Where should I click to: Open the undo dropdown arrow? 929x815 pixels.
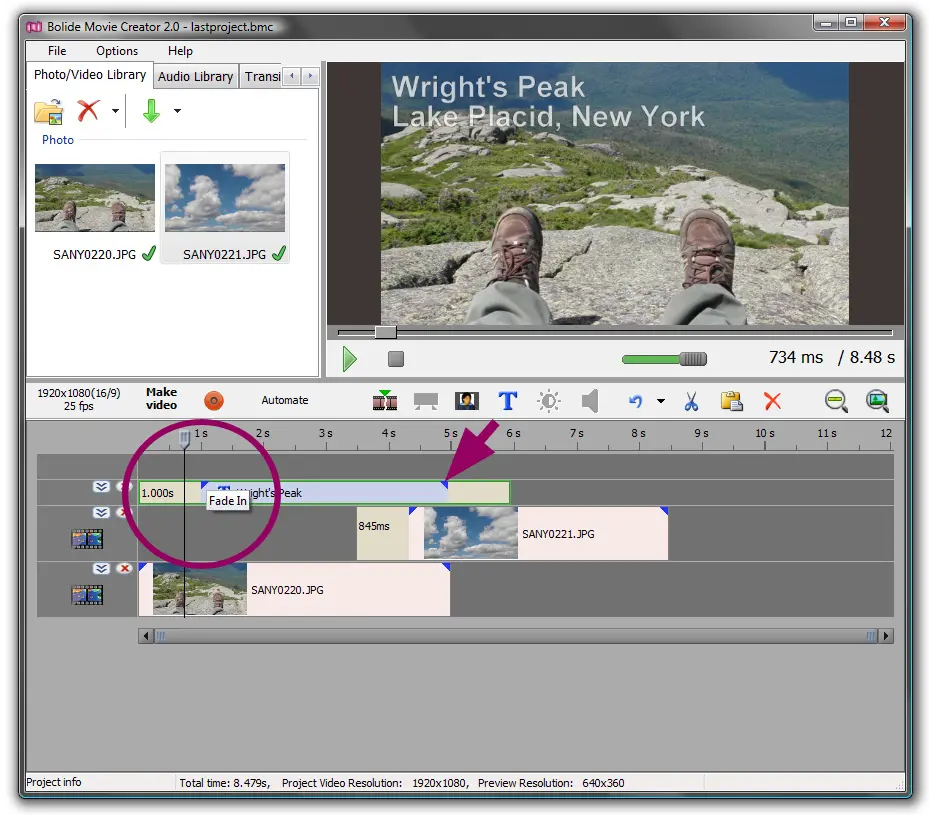tap(660, 402)
